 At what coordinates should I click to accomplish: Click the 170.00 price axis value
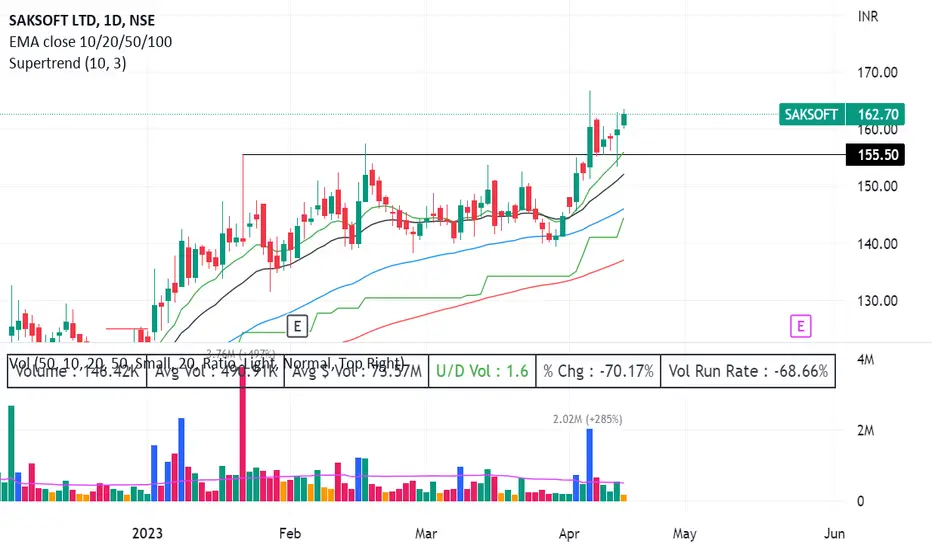pos(877,73)
